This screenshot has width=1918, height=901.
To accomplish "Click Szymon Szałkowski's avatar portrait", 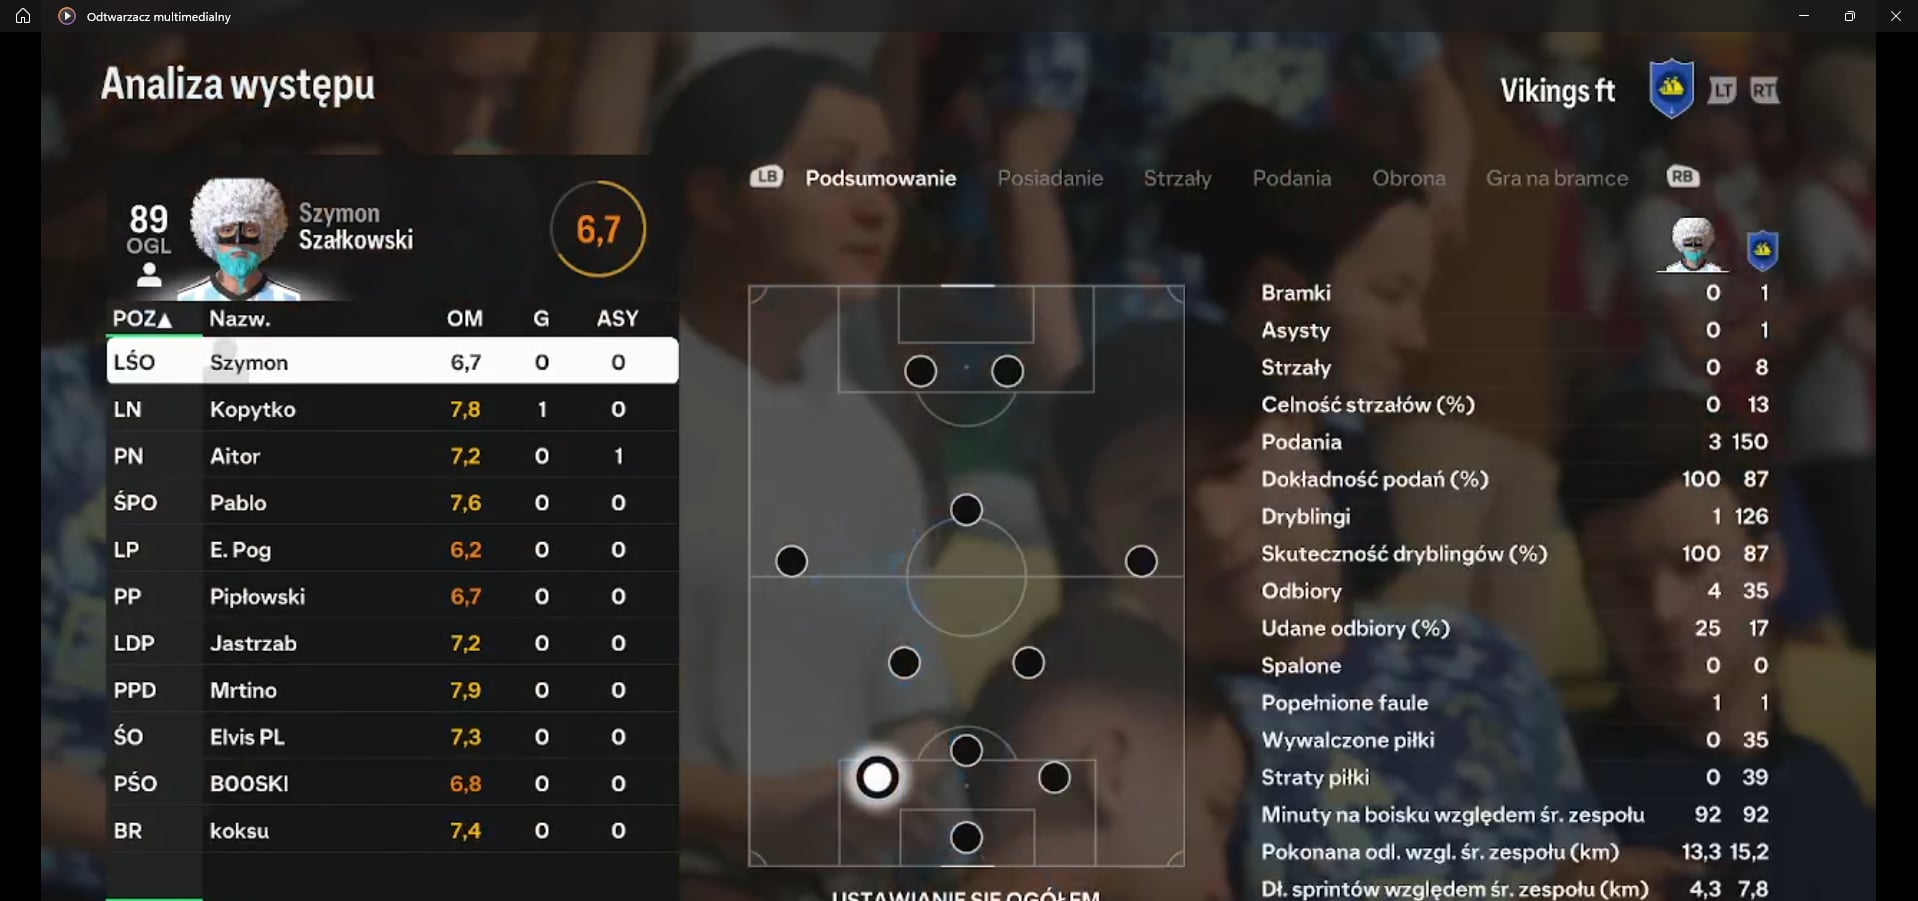I will pos(238,238).
